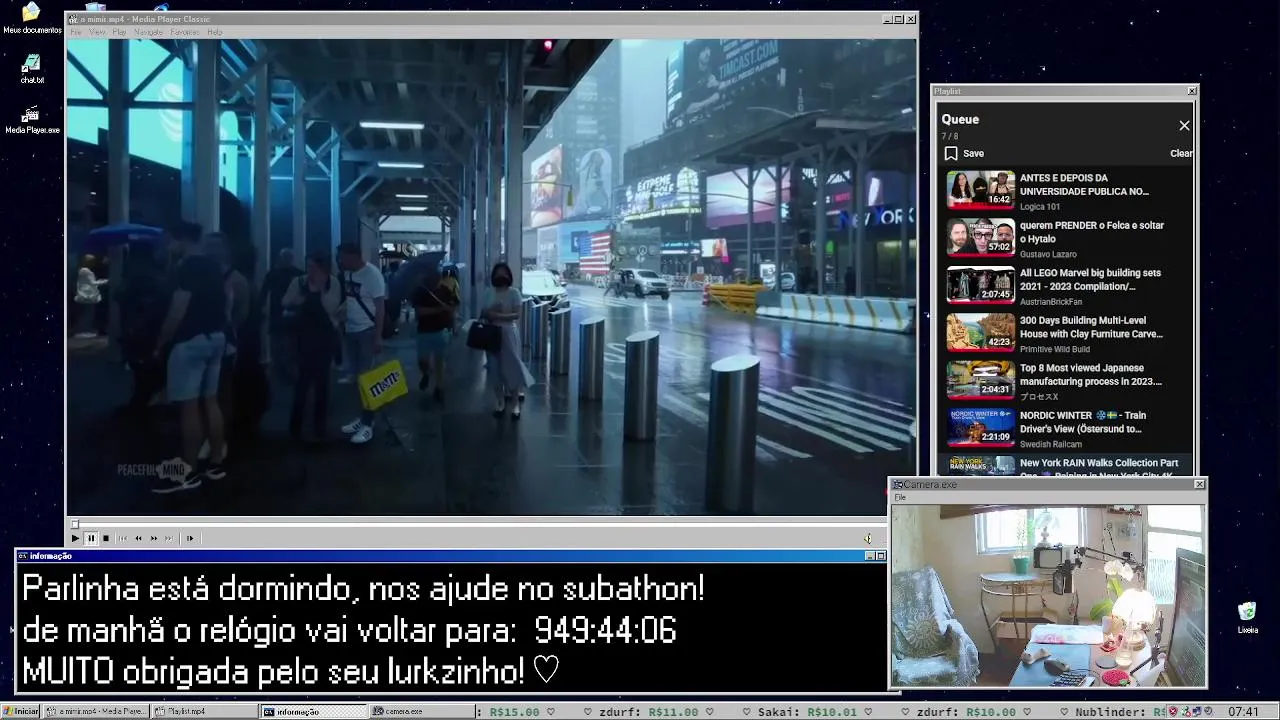Open the View menu in Media Player Classic
This screenshot has height=720, width=1280.
tap(97, 32)
